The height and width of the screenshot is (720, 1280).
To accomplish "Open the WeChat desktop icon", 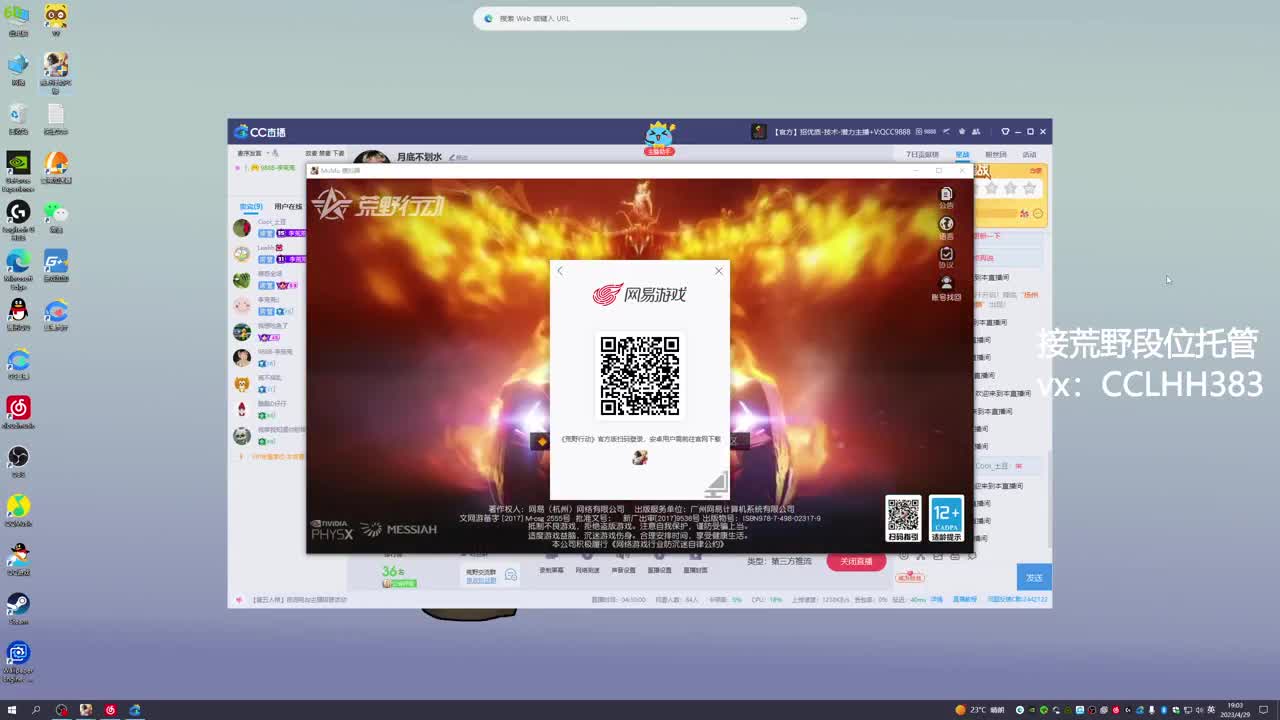I will click(x=56, y=217).
